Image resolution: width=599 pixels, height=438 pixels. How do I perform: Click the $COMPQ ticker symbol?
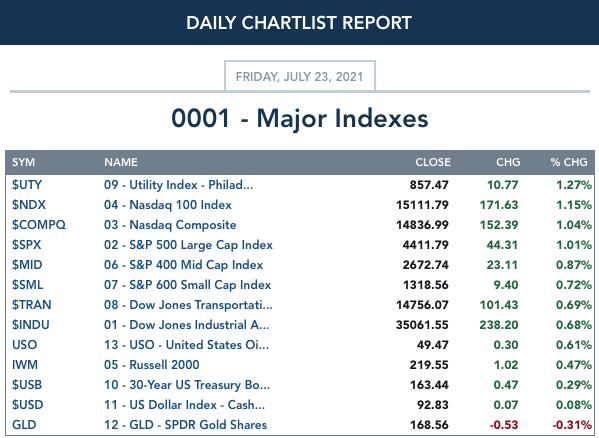pos(39,225)
